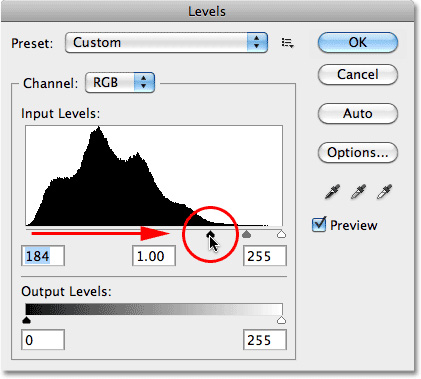Click the Channel label
The height and width of the screenshot is (379, 421).
(x=50, y=83)
